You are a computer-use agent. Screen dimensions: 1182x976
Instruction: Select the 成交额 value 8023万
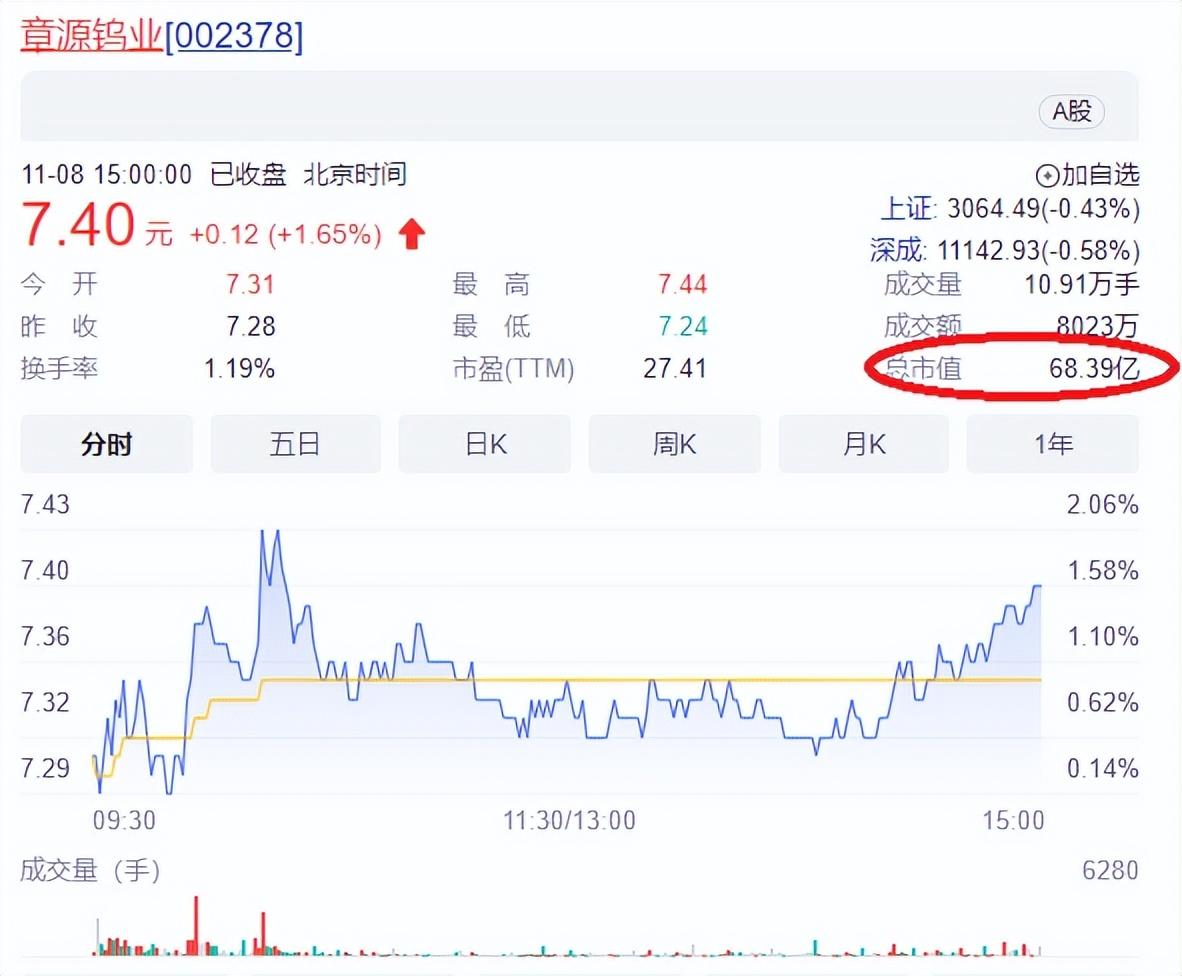1098,326
